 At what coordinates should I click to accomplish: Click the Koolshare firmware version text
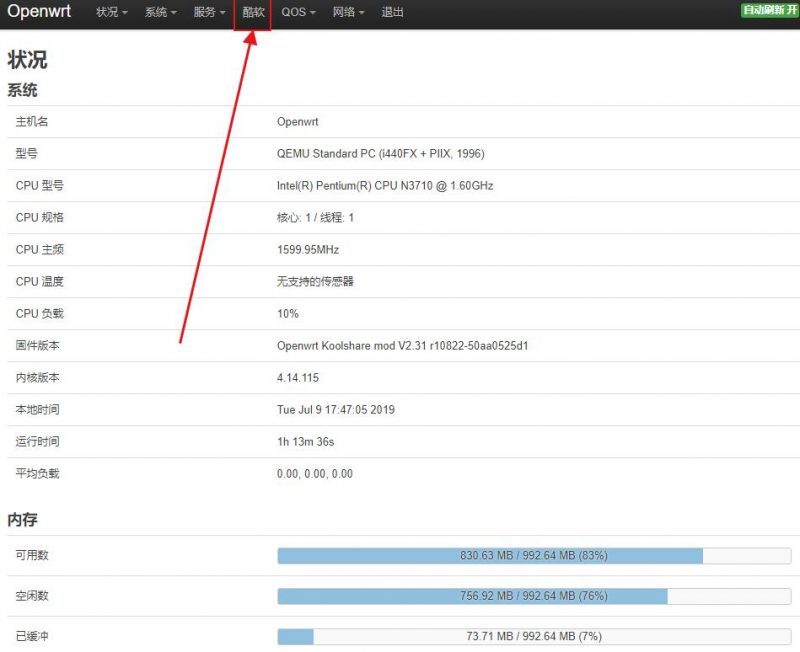point(402,346)
